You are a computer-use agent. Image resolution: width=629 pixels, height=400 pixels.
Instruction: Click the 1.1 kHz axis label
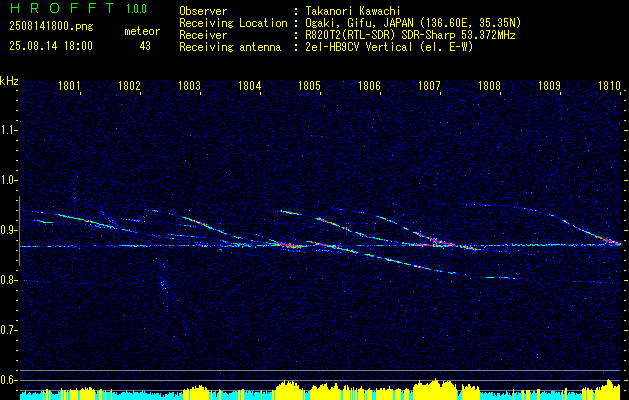(8, 130)
